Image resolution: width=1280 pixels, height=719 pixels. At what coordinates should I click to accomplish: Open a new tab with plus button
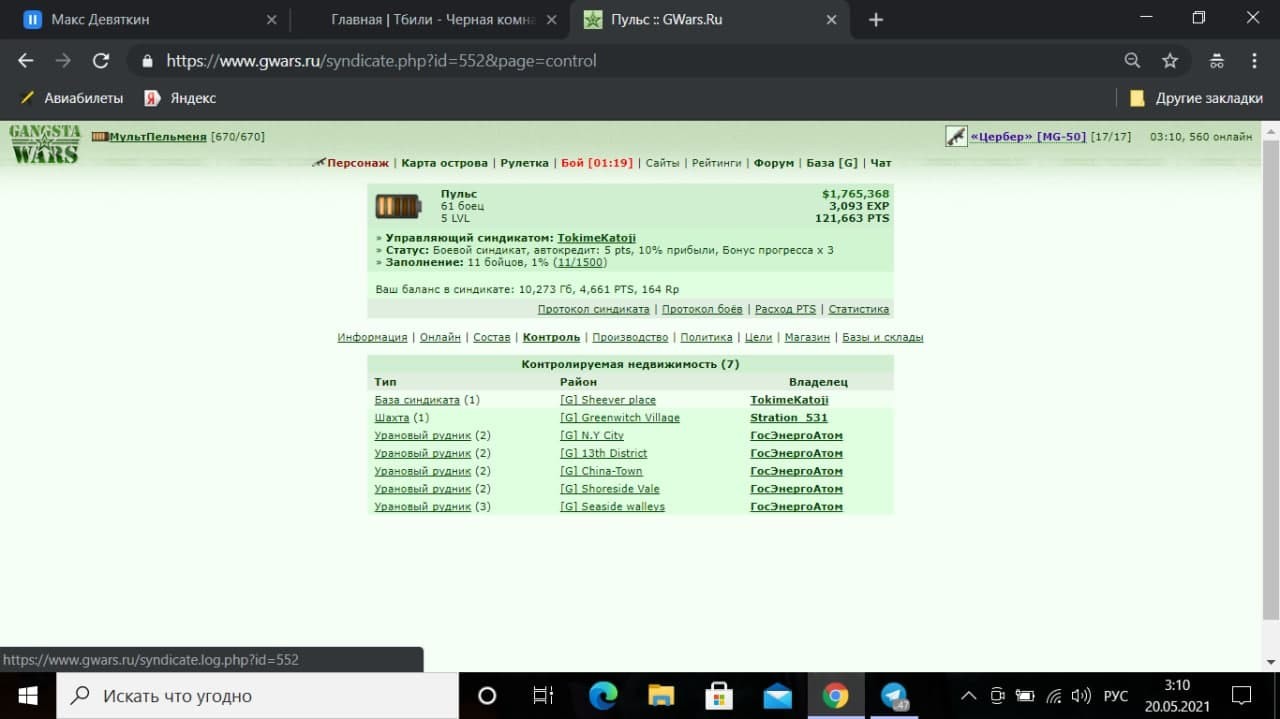[x=876, y=19]
